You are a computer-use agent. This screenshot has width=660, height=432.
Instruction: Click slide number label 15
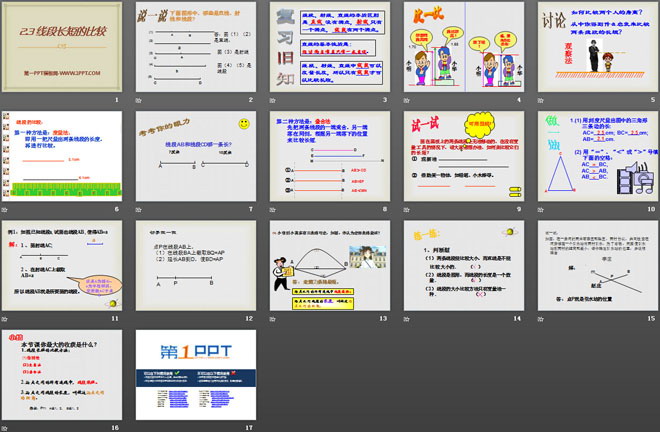click(x=651, y=318)
